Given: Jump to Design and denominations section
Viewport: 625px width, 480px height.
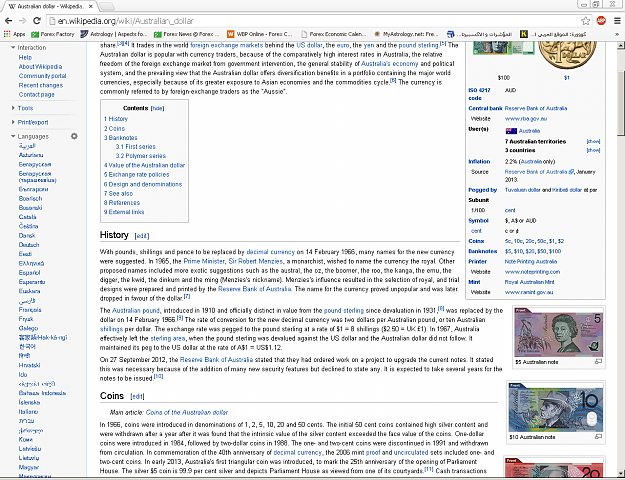Looking at the screenshot, I should (x=143, y=184).
